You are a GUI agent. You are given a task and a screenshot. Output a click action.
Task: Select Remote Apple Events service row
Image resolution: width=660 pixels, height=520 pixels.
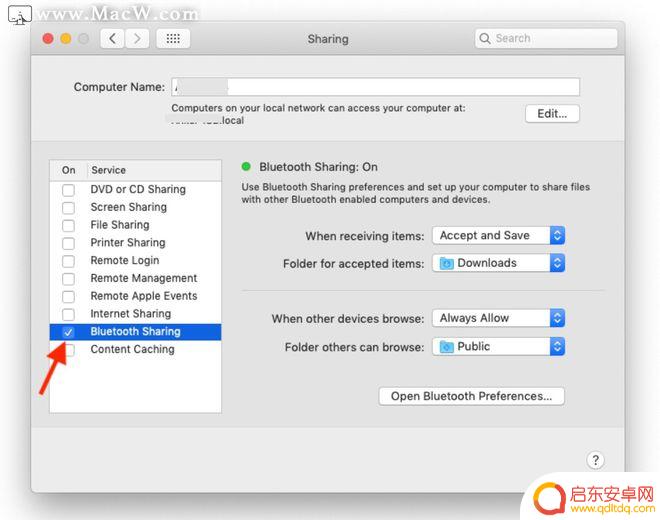(135, 296)
